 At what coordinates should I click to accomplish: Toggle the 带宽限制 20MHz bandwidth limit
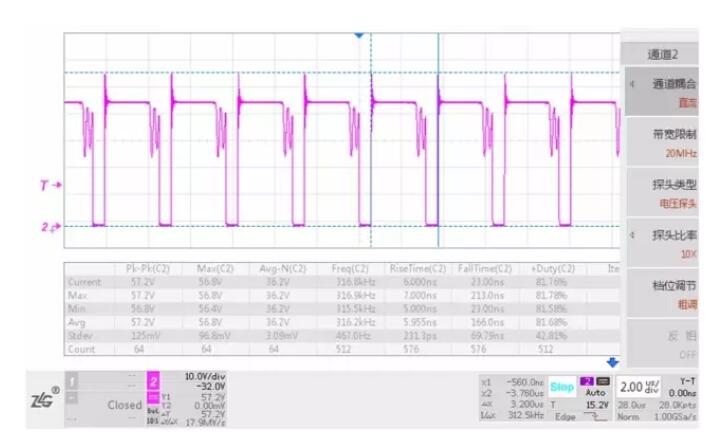pyautogui.click(x=669, y=143)
